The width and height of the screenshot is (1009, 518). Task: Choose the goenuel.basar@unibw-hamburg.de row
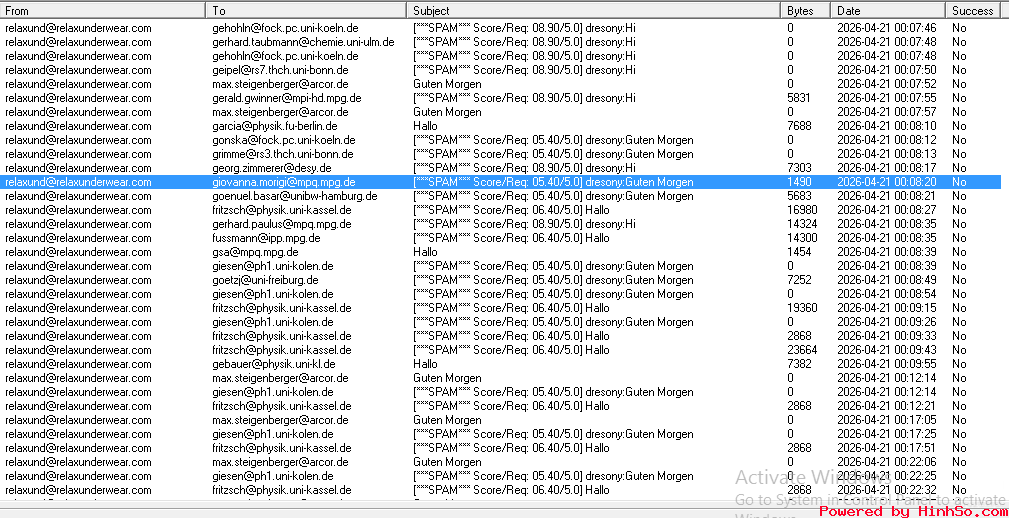point(294,196)
